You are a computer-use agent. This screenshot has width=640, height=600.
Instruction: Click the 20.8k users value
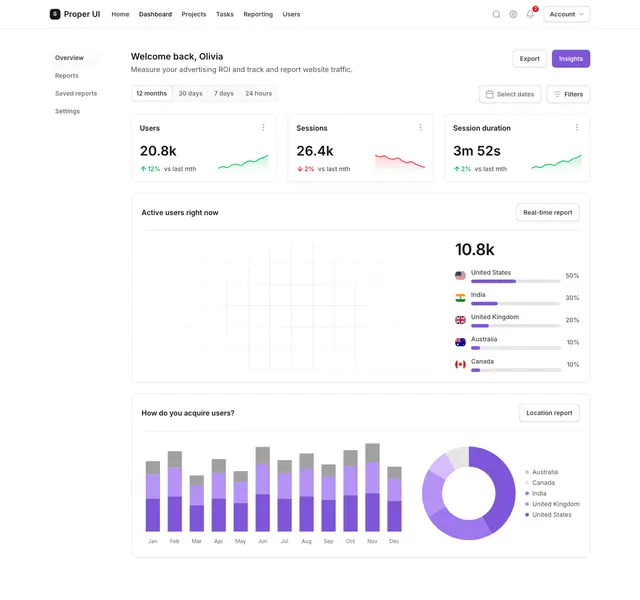(x=158, y=151)
